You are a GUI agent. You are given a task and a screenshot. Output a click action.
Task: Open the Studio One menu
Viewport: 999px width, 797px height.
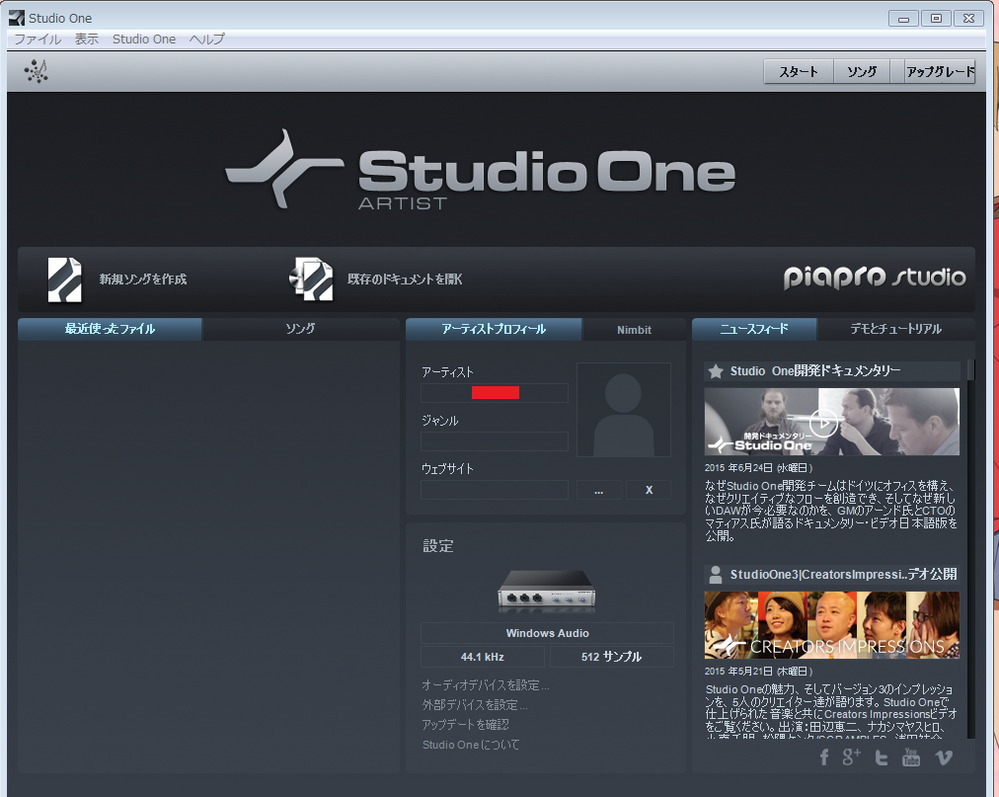144,39
